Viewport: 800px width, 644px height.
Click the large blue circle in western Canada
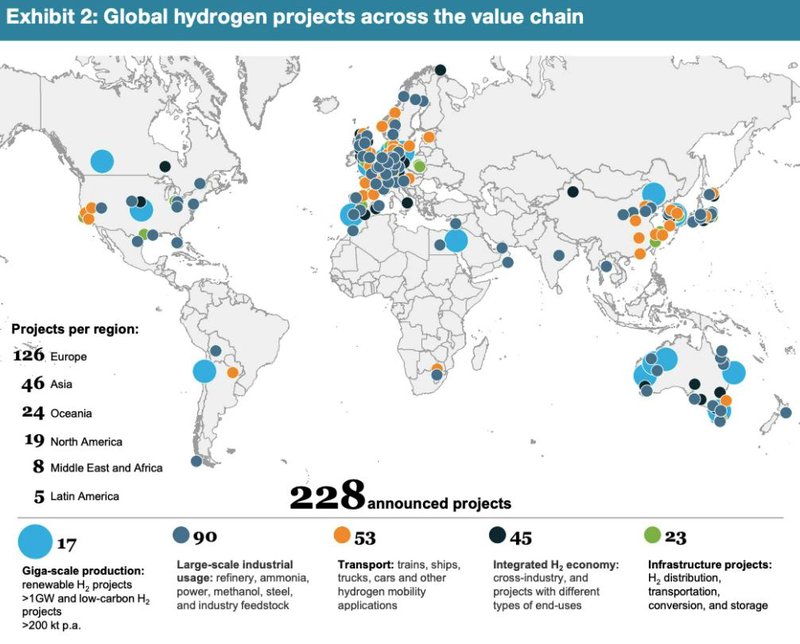102,161
